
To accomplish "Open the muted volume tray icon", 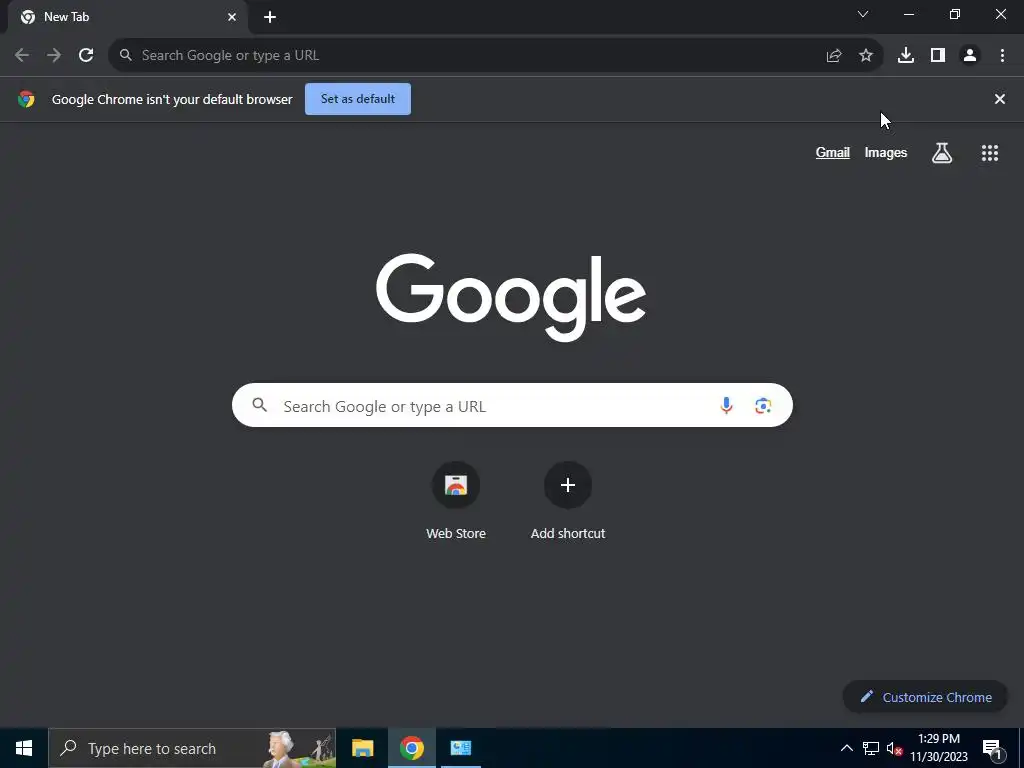I will (894, 748).
